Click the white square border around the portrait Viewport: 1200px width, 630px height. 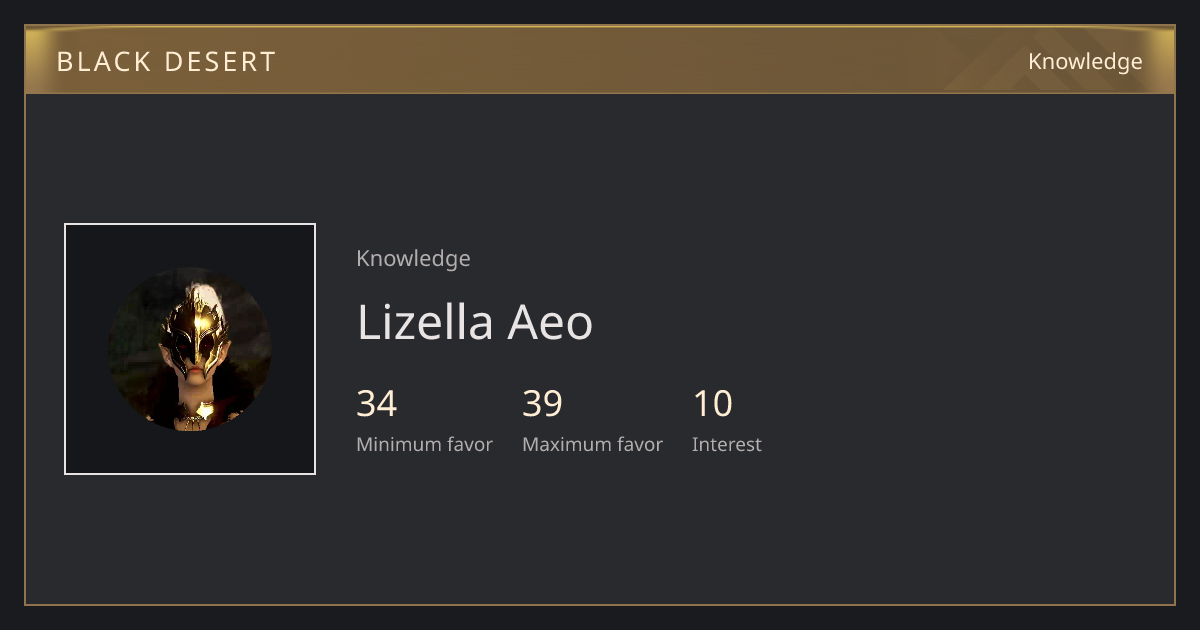190,225
